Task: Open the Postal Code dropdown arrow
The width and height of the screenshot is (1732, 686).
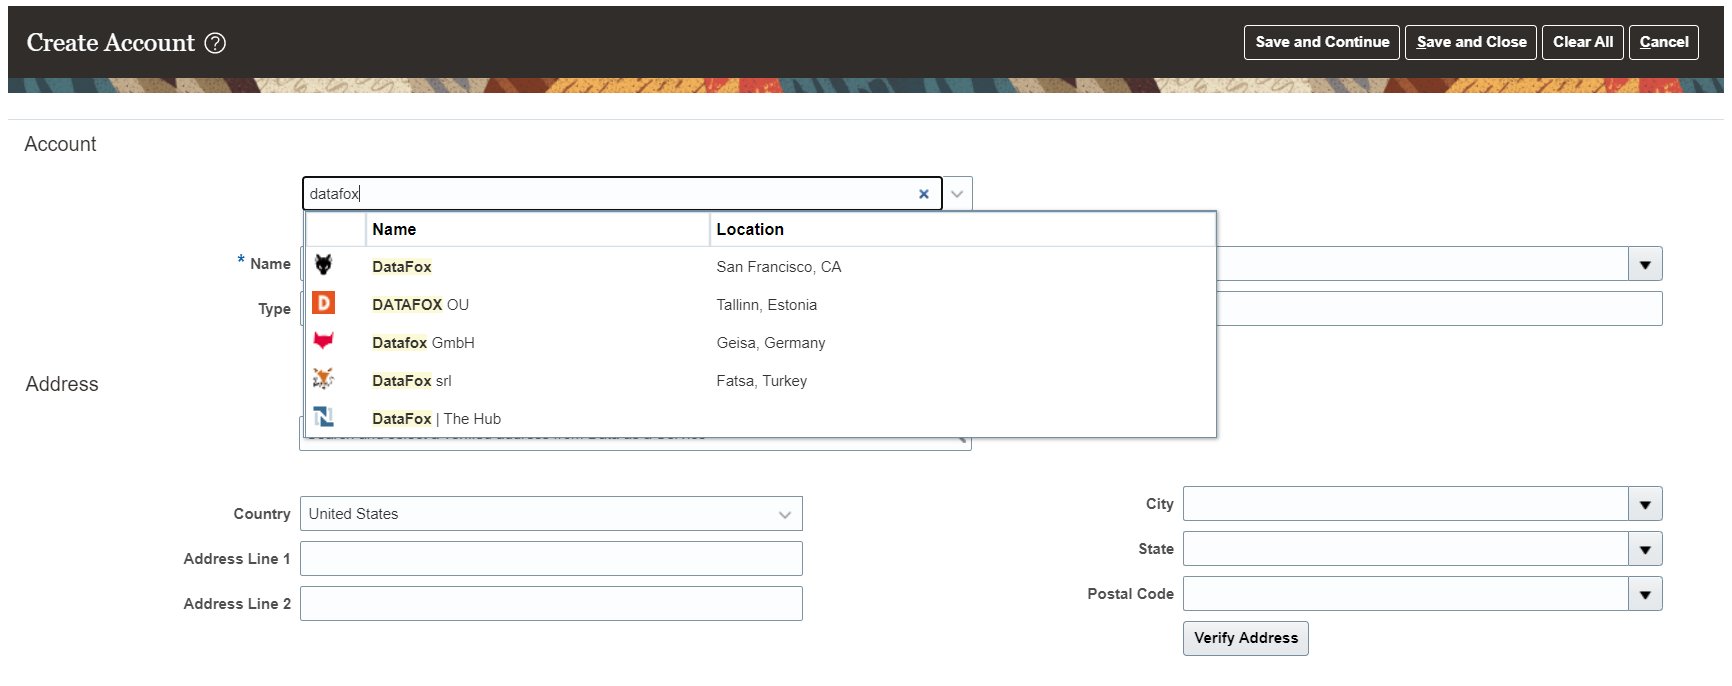Action: click(1645, 595)
